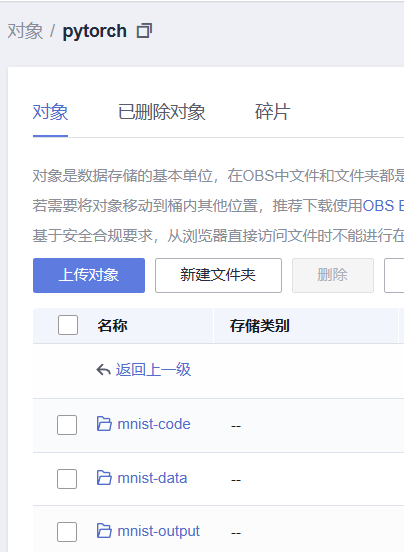Click the 新建文件夹 button
The height and width of the screenshot is (552, 404).
click(x=219, y=275)
